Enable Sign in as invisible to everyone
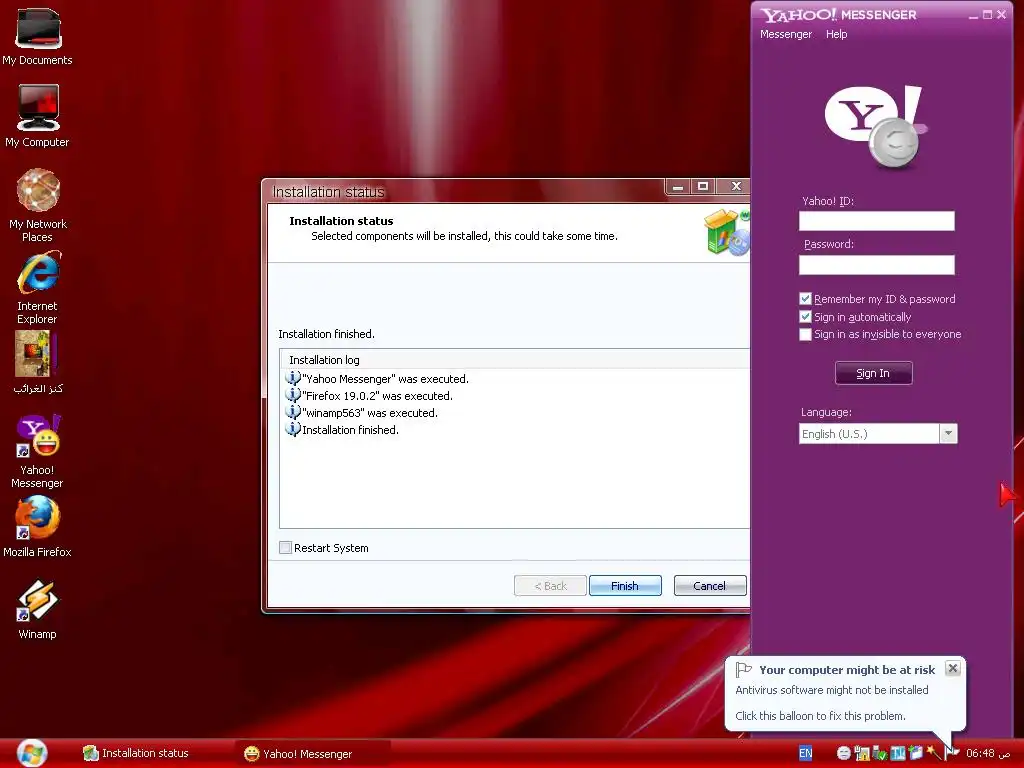Image resolution: width=1024 pixels, height=768 pixels. tap(805, 334)
